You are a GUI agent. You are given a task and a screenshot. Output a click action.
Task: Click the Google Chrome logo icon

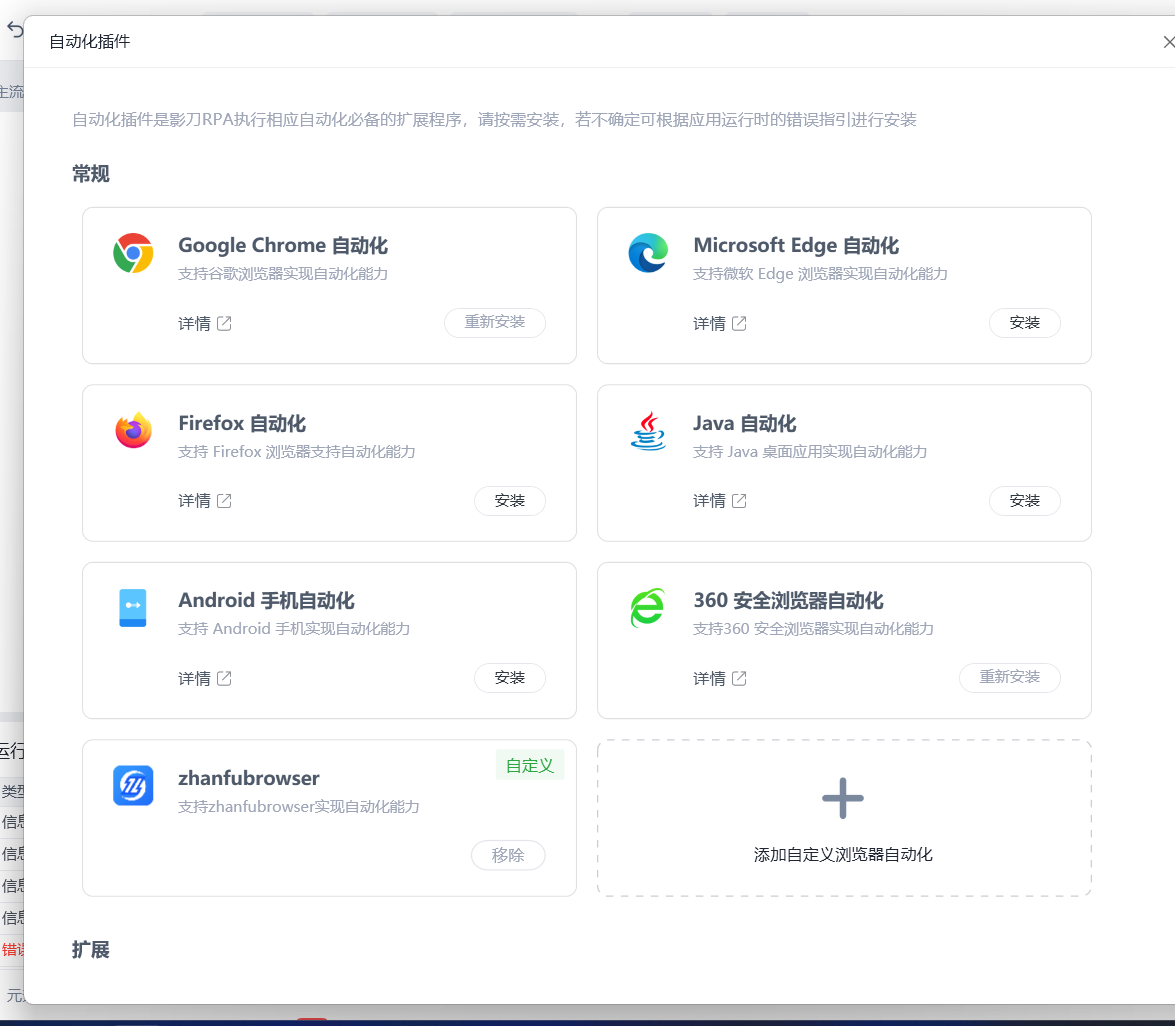tap(133, 253)
